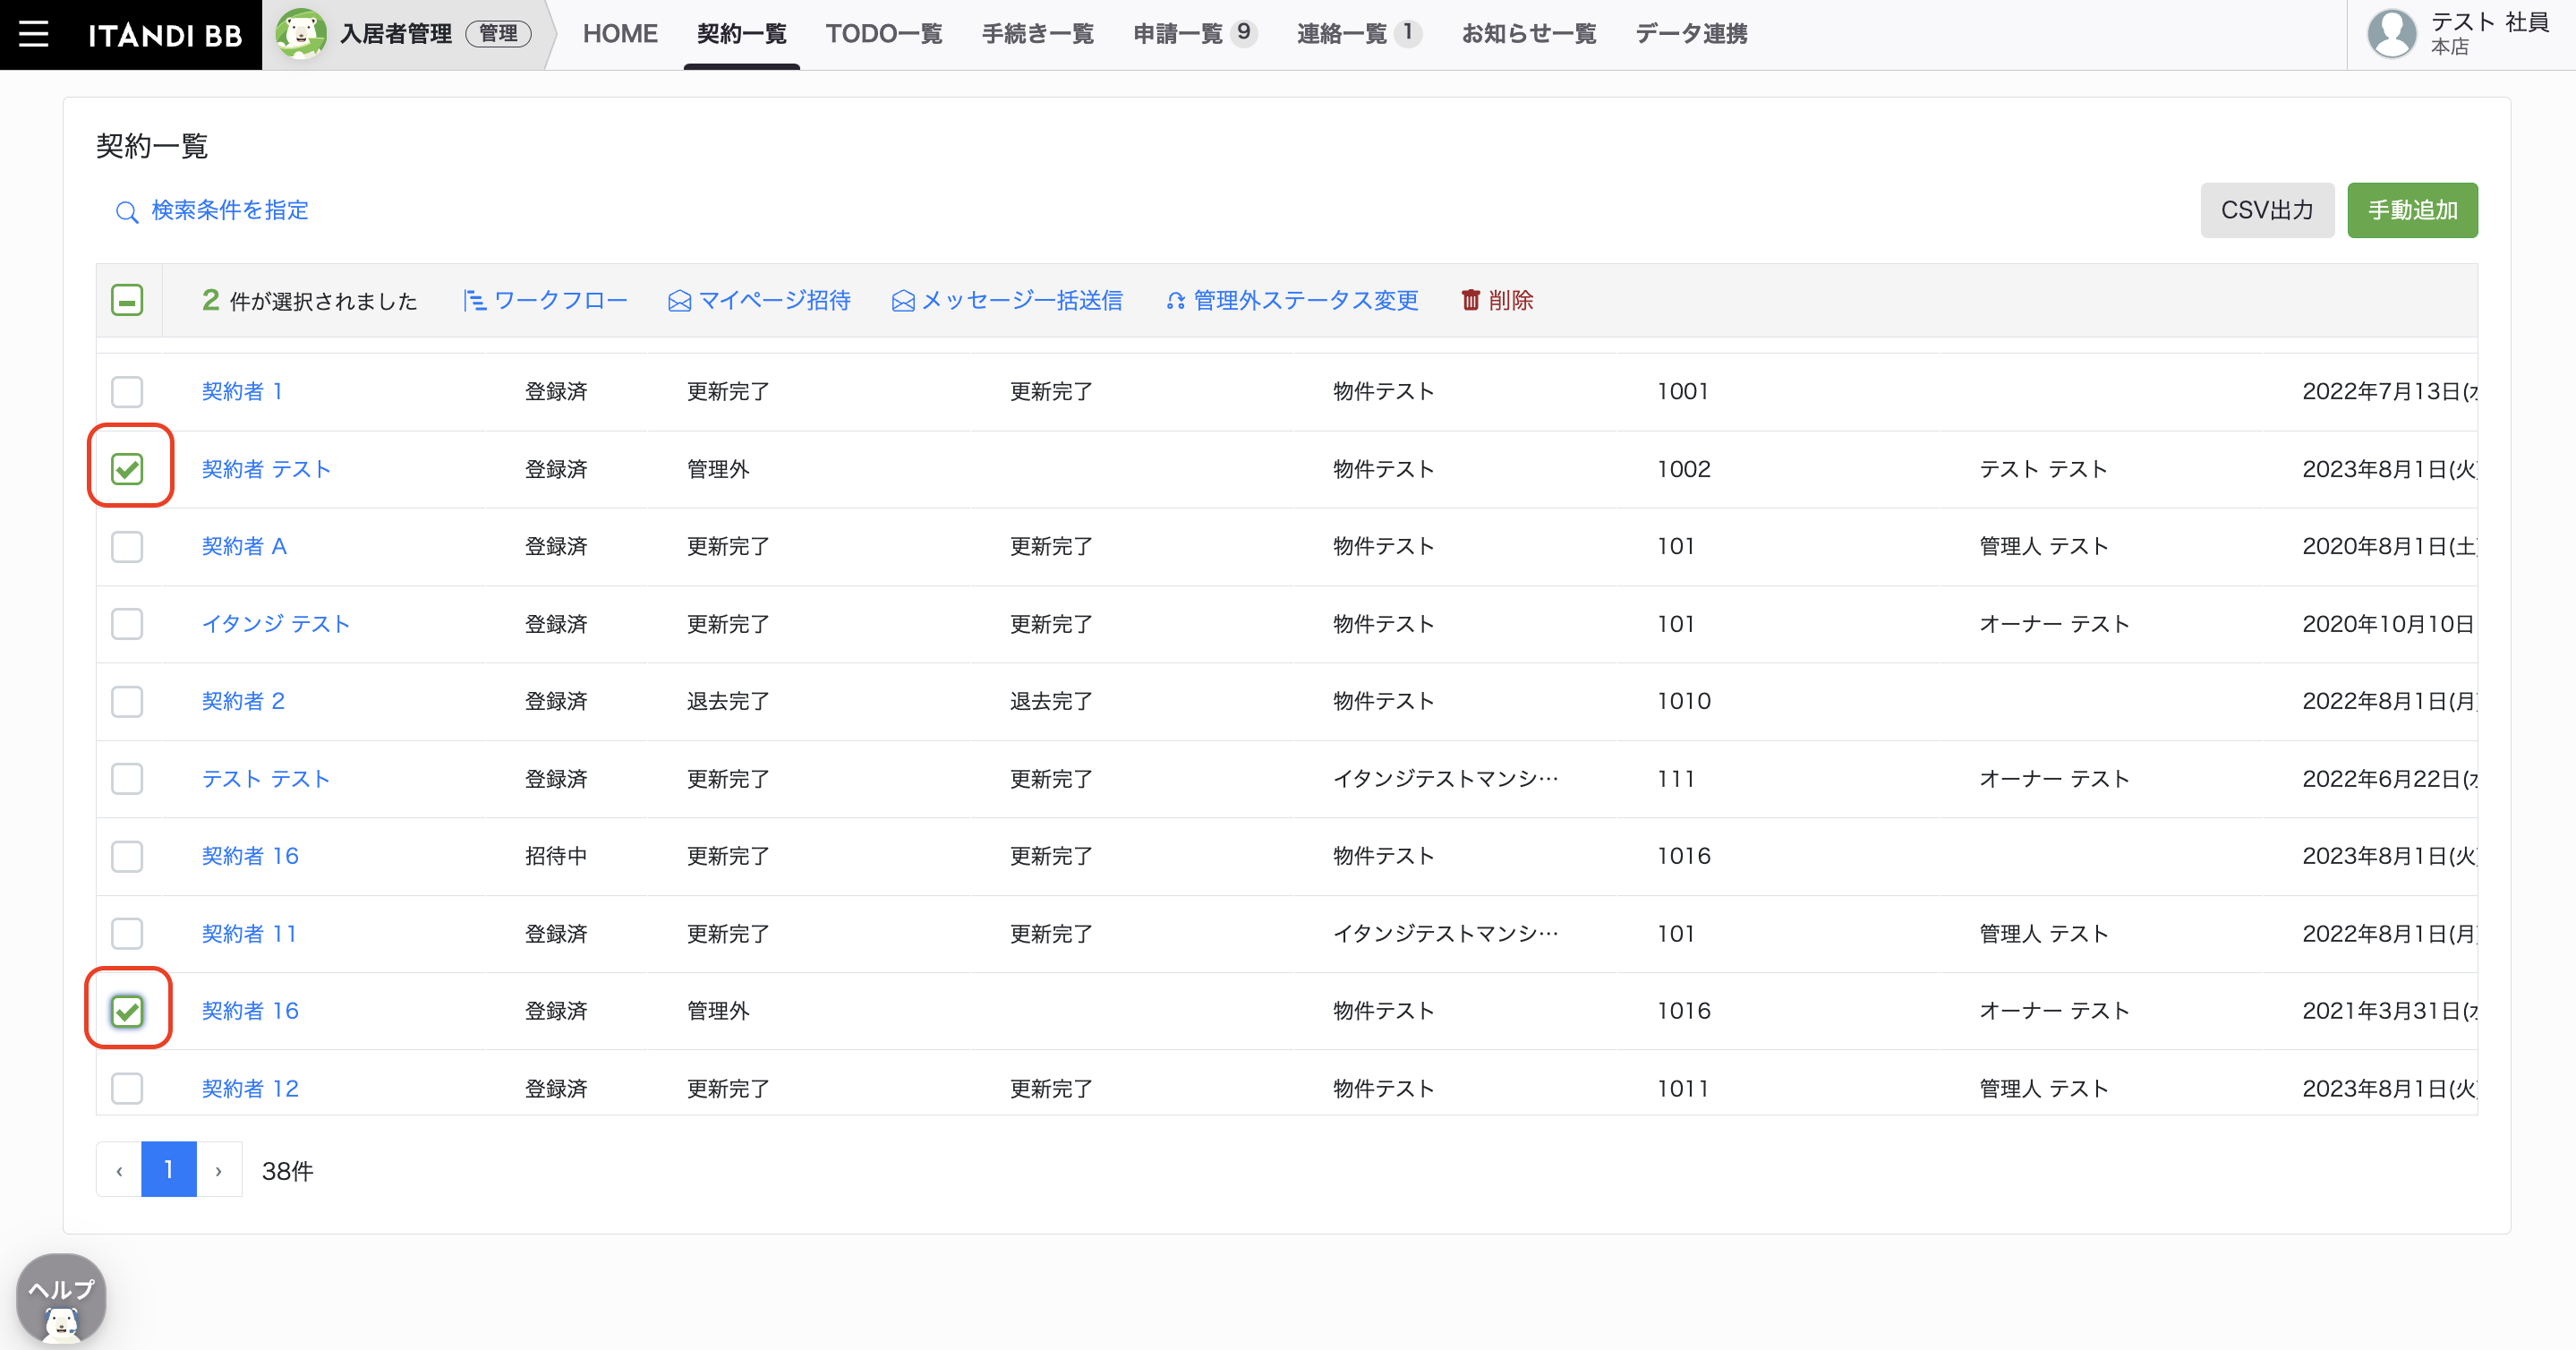Check the box for 契約者 1
This screenshot has height=1350, width=2576.
(x=127, y=392)
